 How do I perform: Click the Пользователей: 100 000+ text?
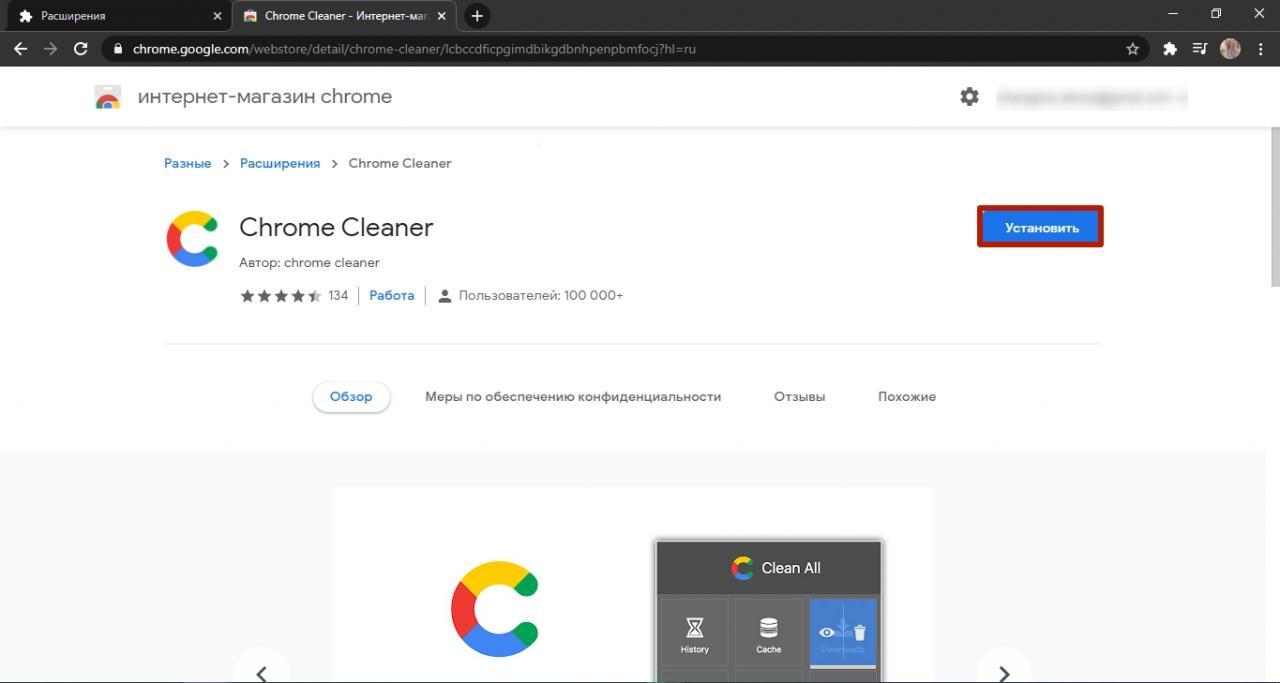(x=541, y=296)
